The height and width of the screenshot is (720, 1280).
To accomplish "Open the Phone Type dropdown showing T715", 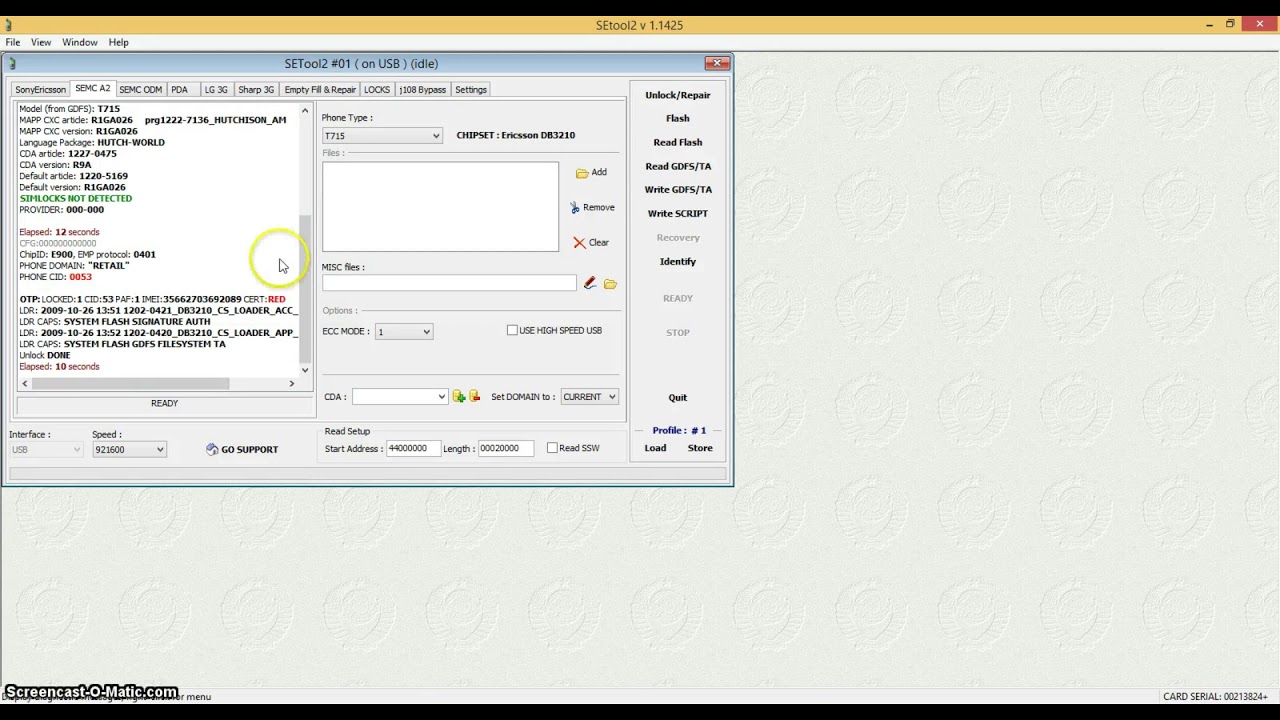I will point(382,136).
